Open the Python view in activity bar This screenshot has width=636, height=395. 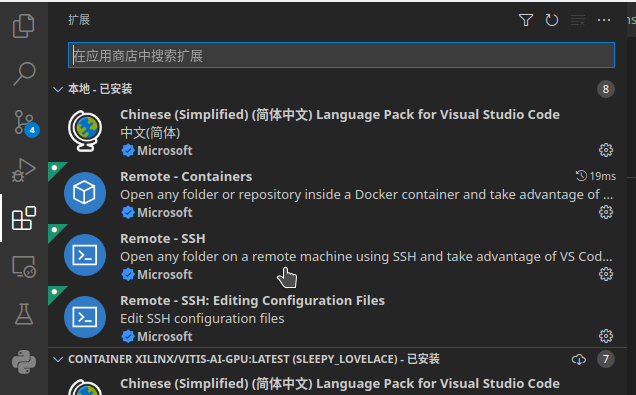pos(24,362)
